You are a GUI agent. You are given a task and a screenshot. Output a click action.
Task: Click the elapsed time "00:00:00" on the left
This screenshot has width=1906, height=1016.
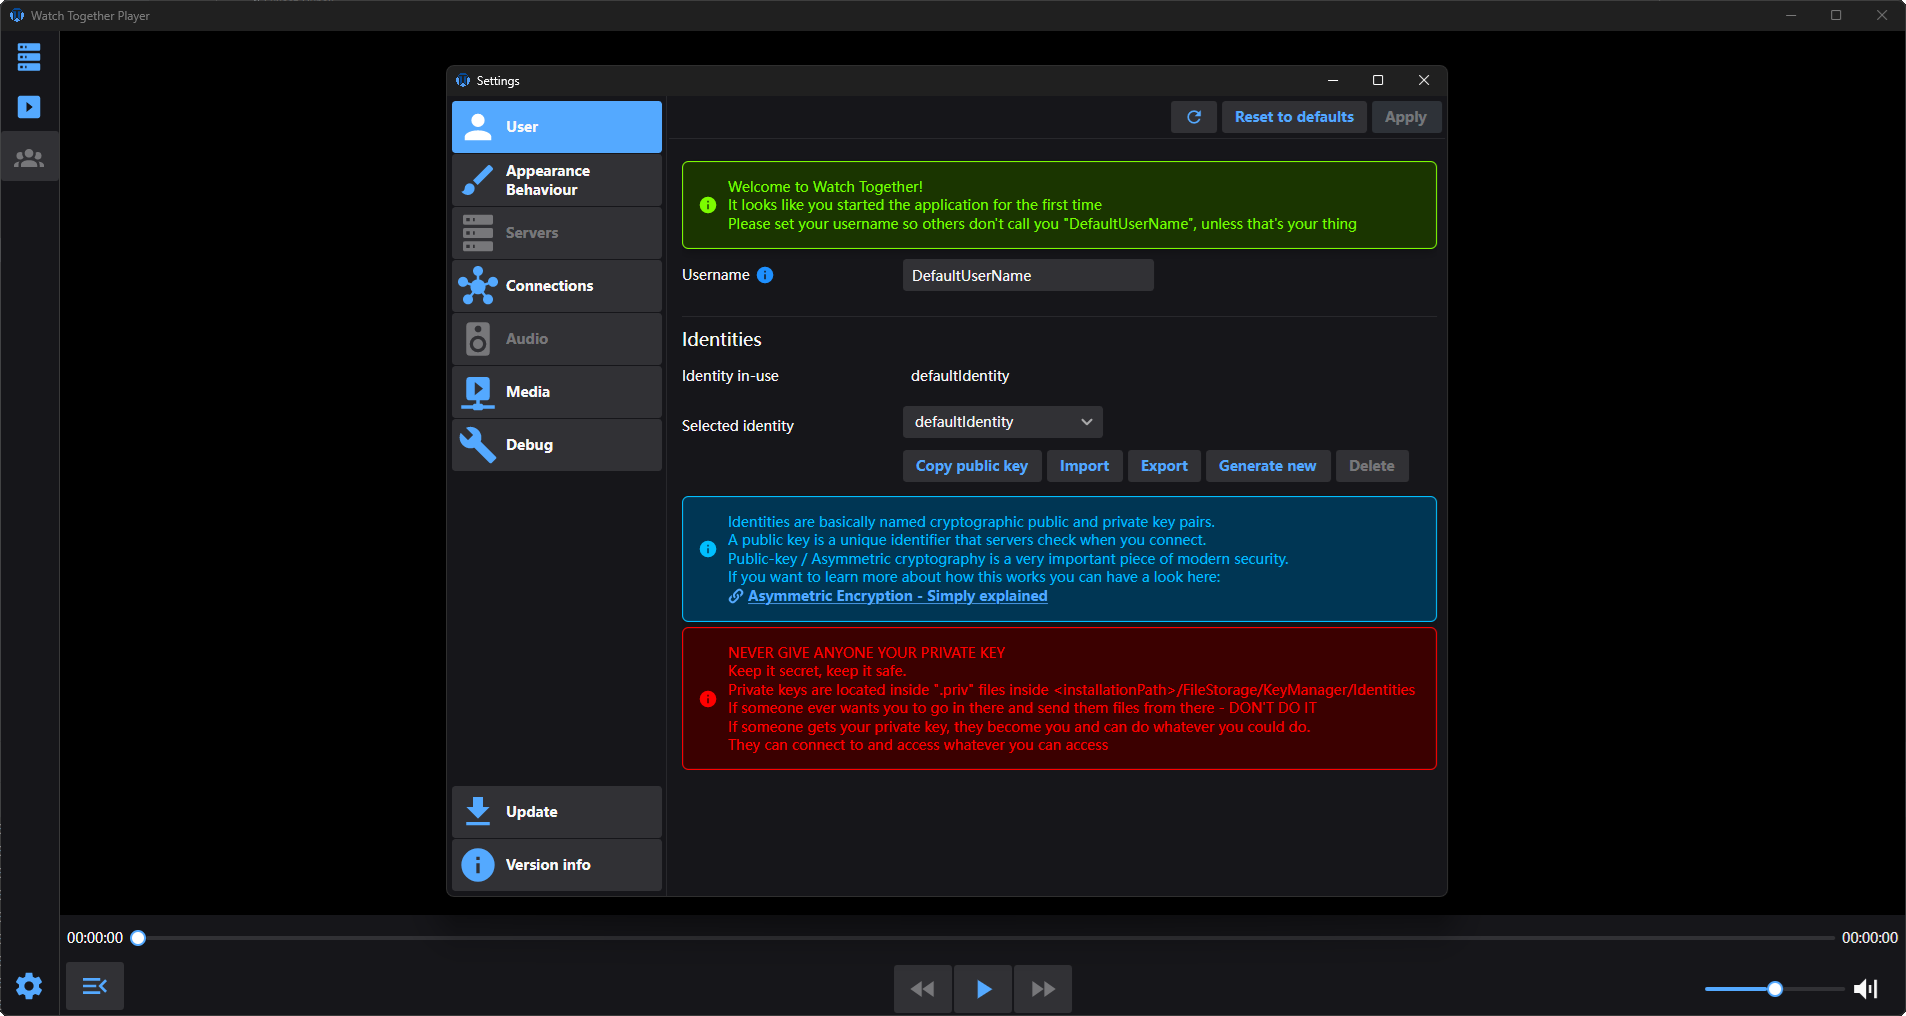95,938
